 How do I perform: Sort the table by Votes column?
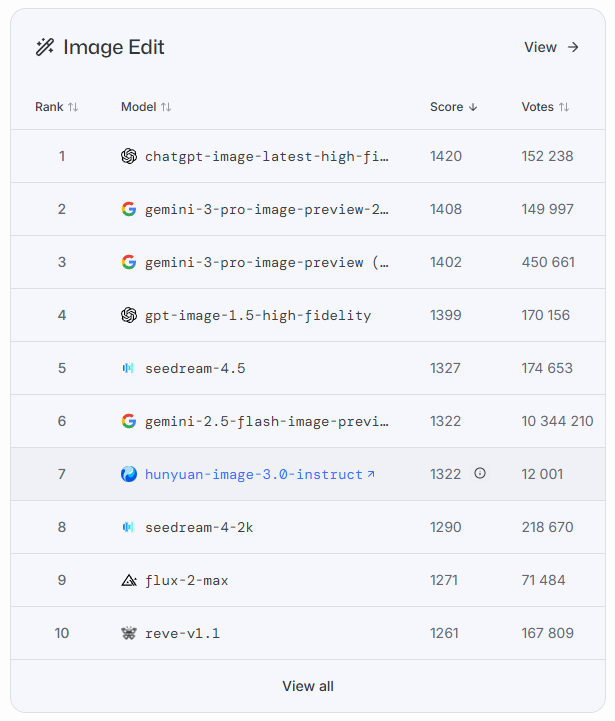[x=545, y=107]
